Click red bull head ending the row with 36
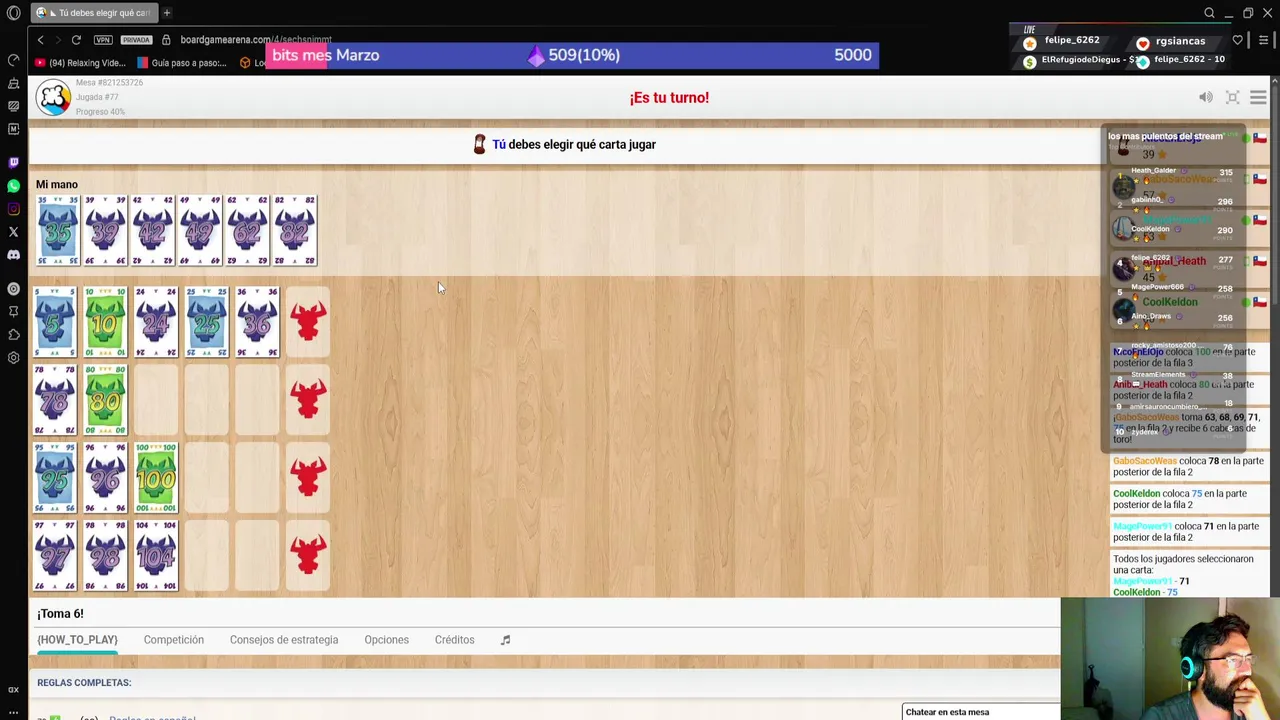Viewport: 1280px width, 720px height. coord(308,322)
